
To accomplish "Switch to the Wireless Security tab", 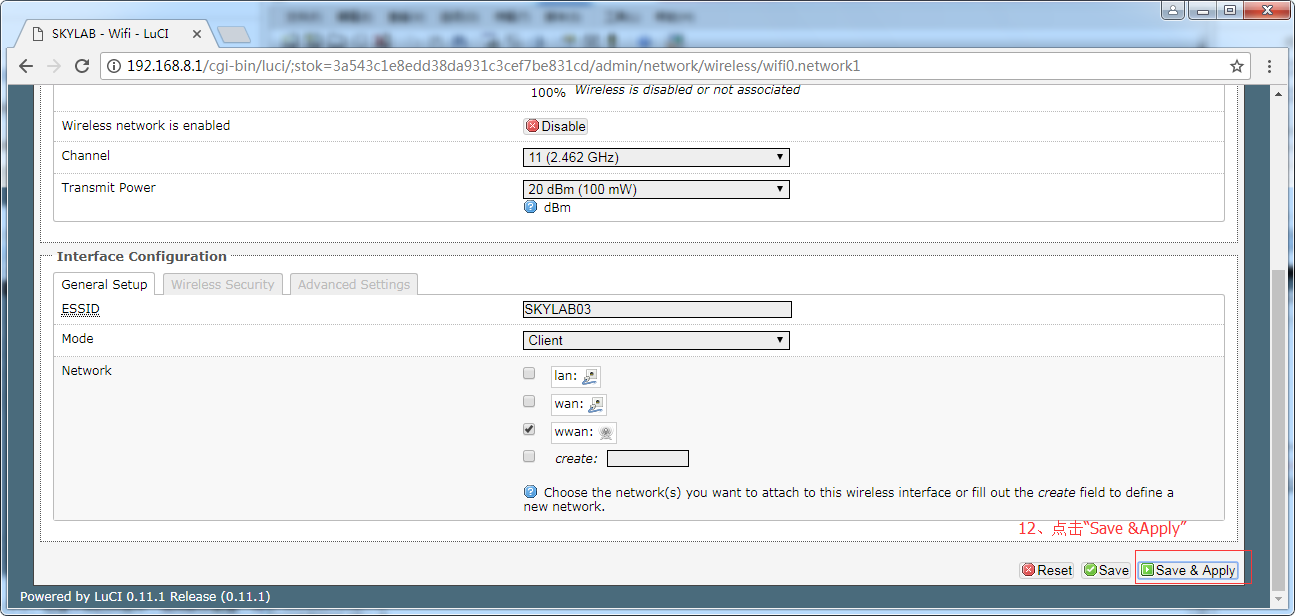I will [222, 285].
